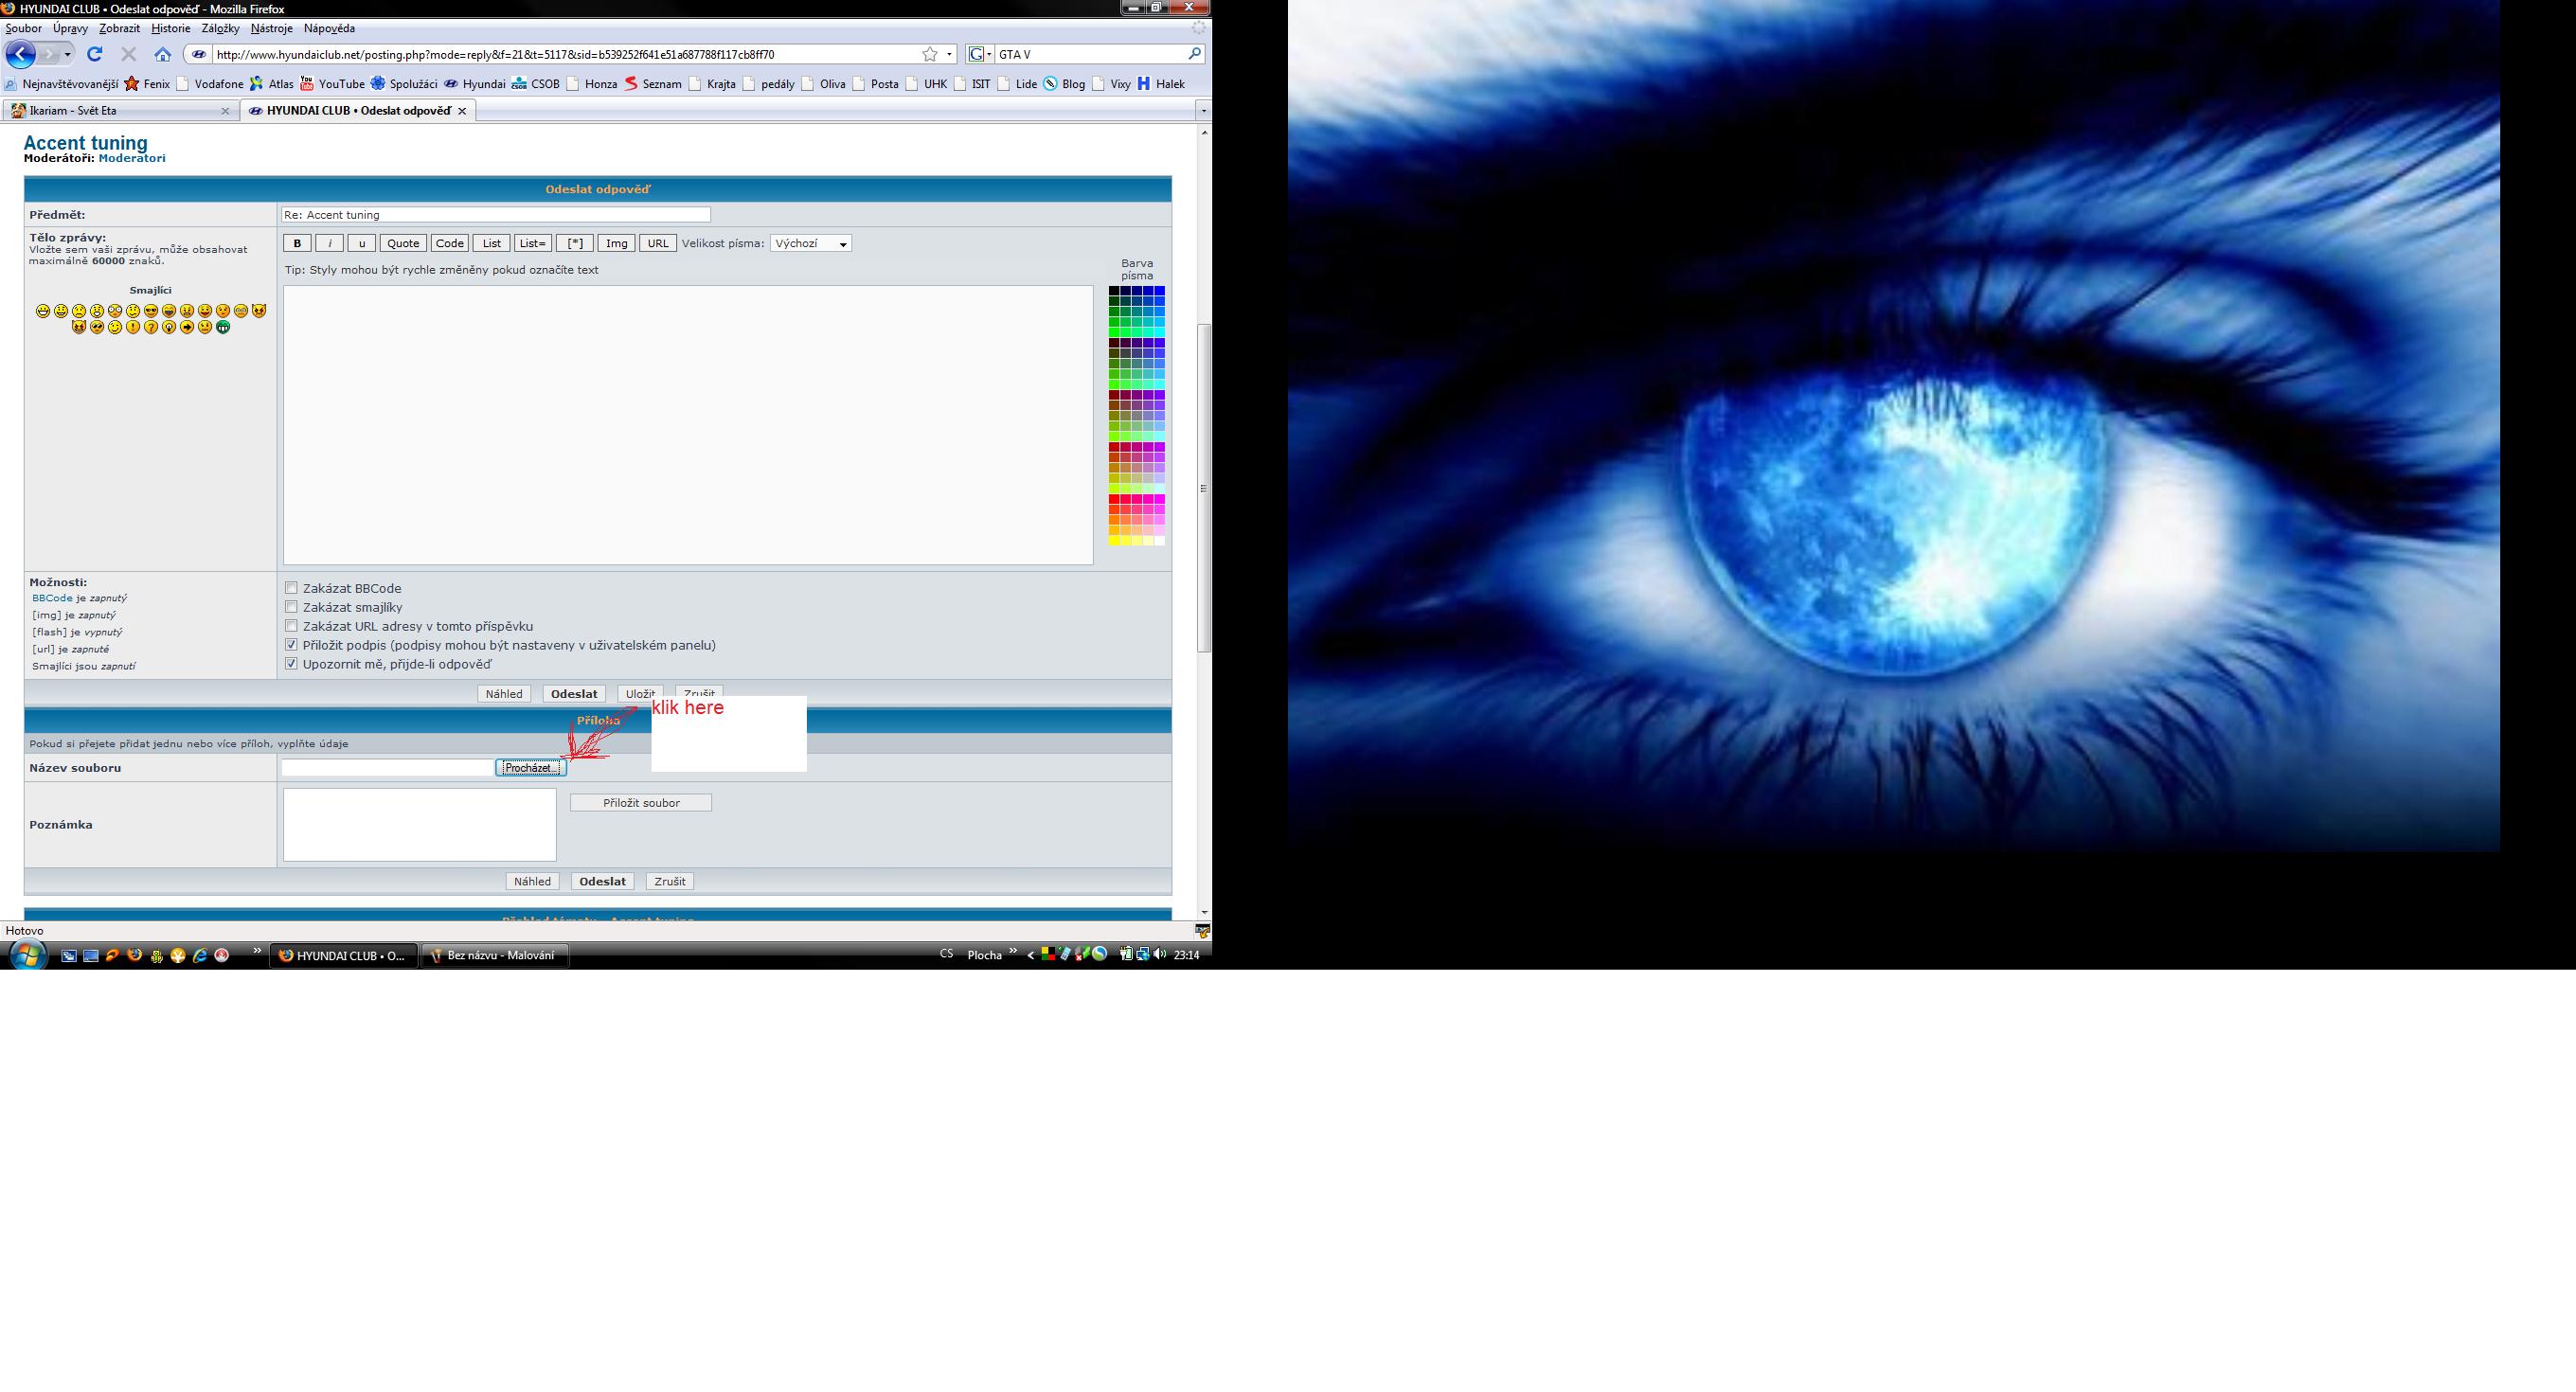This screenshot has height=1392, width=2576.
Task: Click the search magnifier icon
Action: pyautogui.click(x=1194, y=54)
